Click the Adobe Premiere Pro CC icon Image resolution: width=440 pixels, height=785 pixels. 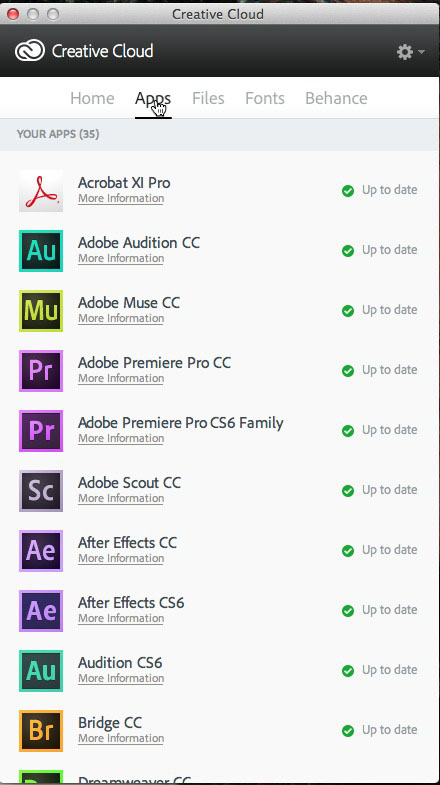click(41, 371)
